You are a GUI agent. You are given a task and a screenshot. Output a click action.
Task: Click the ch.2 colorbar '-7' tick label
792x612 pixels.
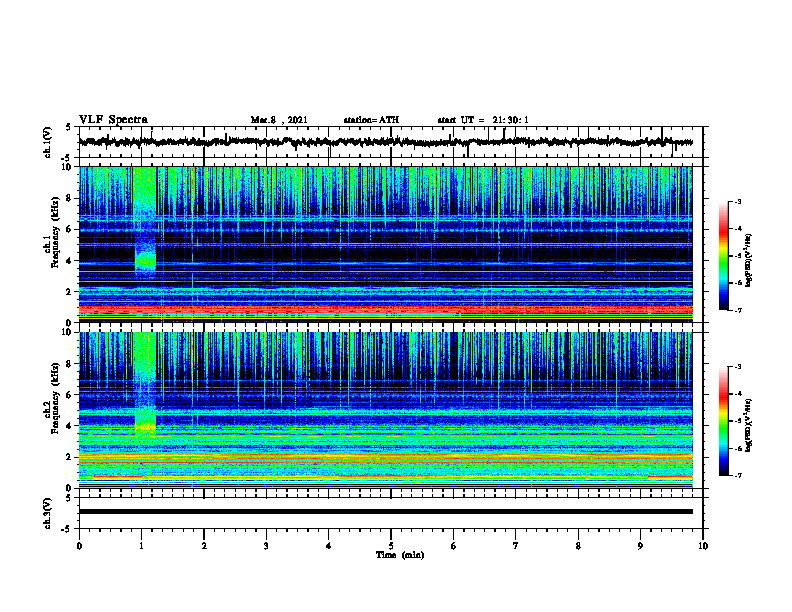(x=737, y=476)
